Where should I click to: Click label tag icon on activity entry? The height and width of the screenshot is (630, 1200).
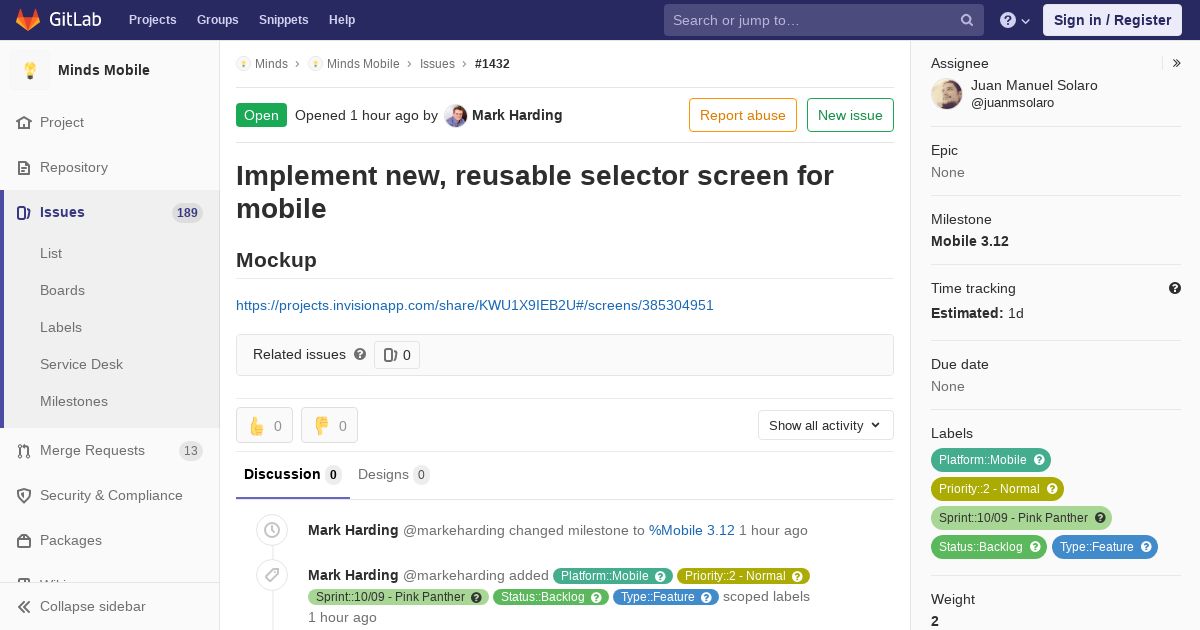coord(272,575)
